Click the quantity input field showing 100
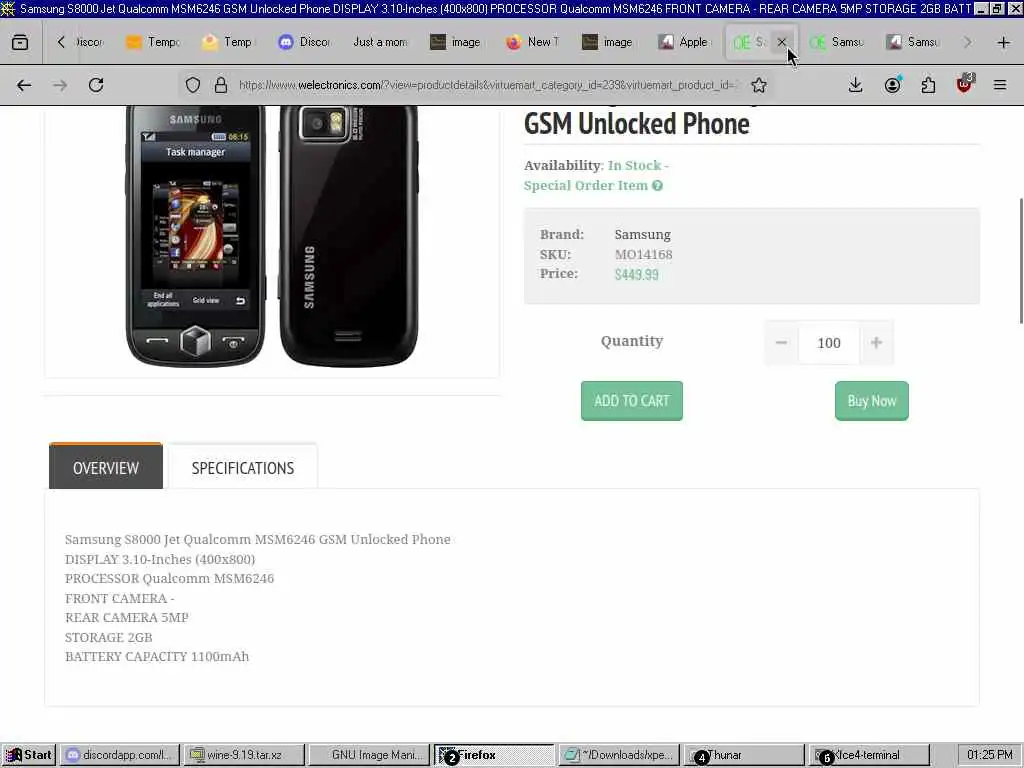 pyautogui.click(x=829, y=342)
